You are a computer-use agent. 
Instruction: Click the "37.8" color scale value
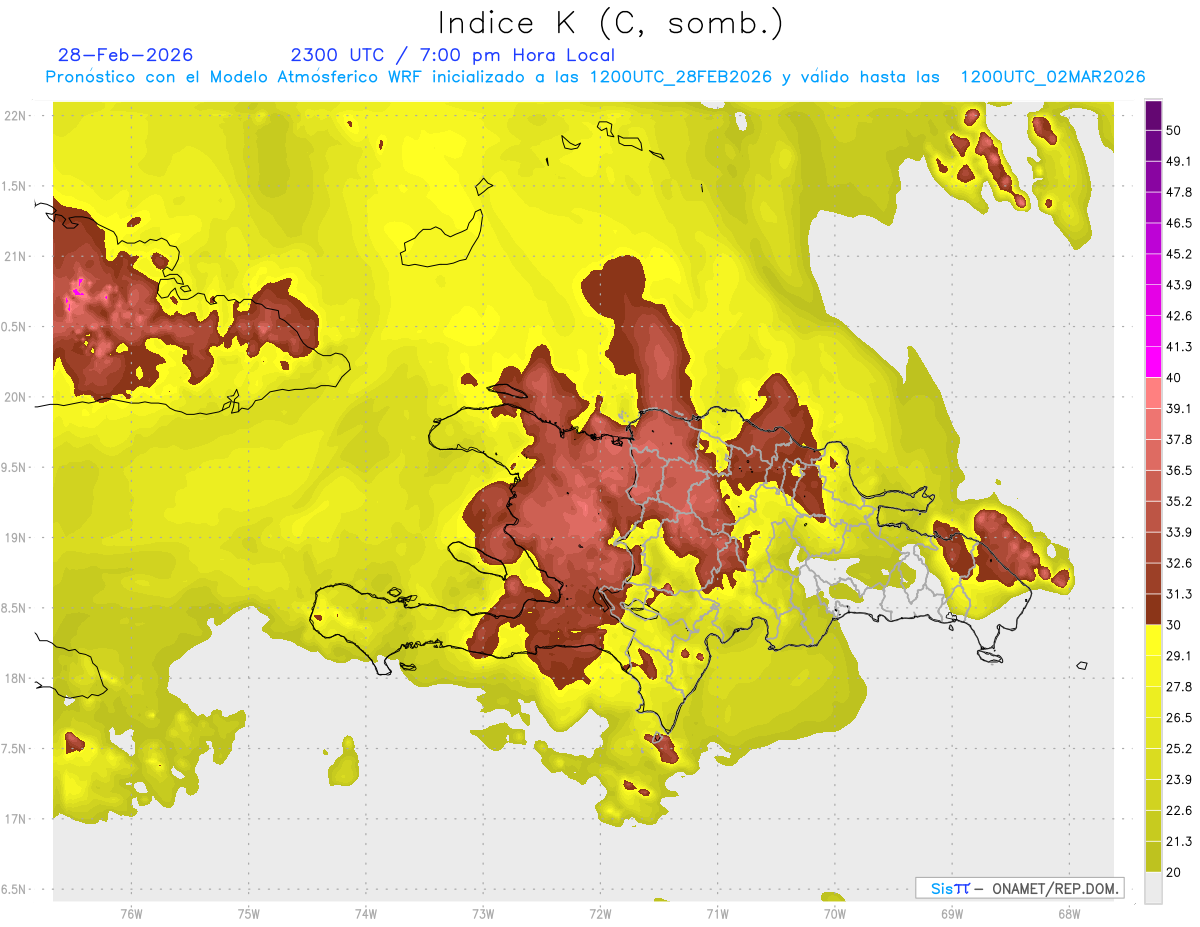tap(1179, 439)
